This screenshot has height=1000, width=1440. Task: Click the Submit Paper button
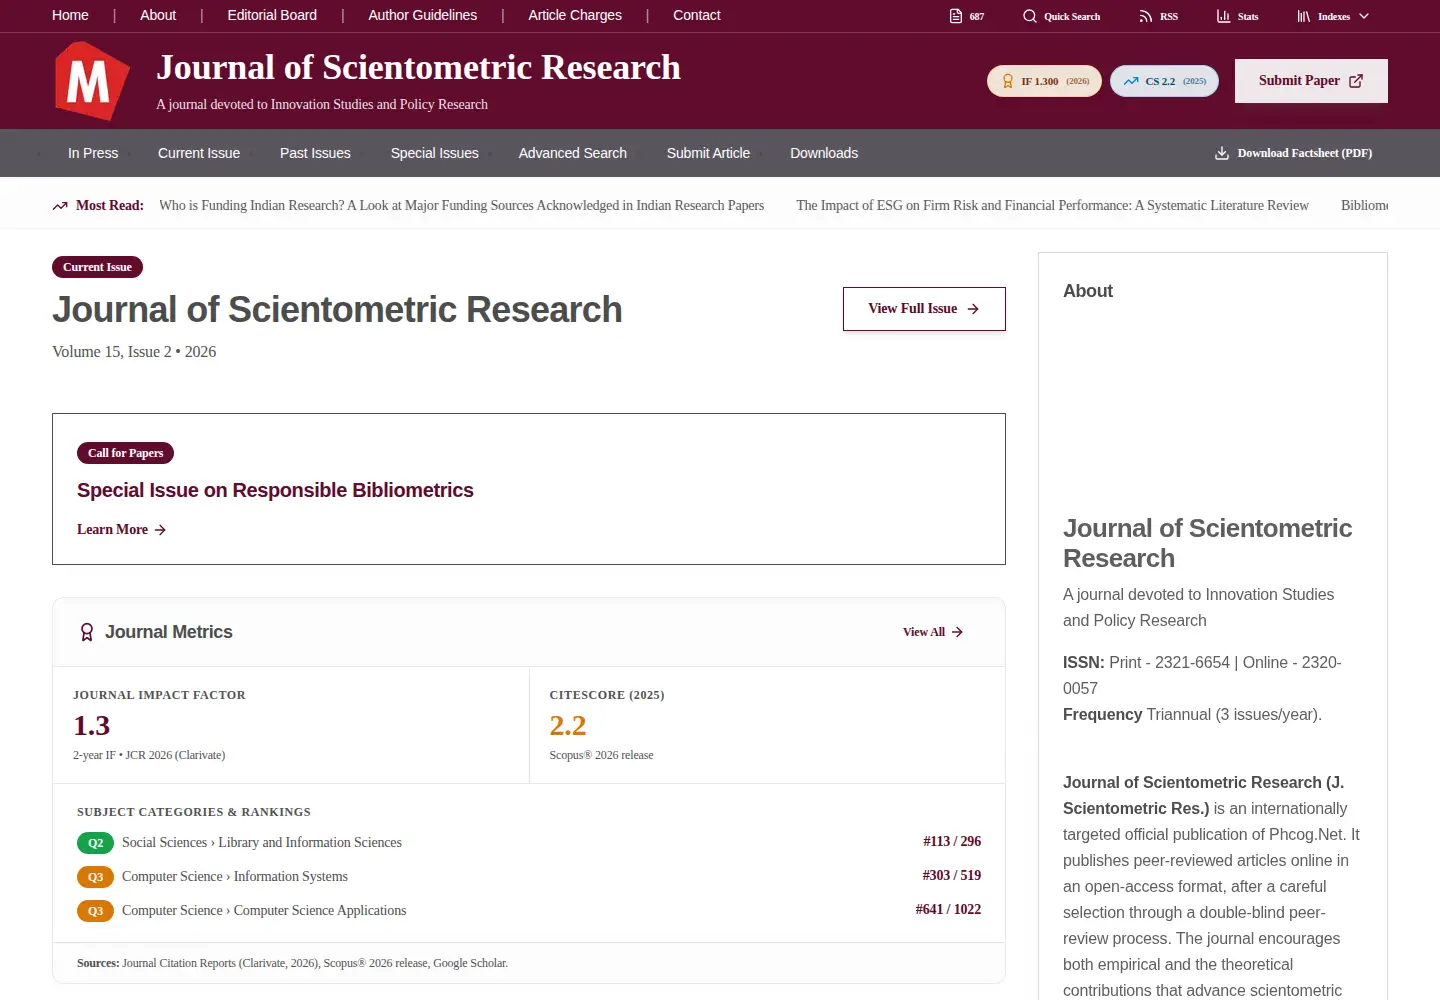[x=1311, y=81]
